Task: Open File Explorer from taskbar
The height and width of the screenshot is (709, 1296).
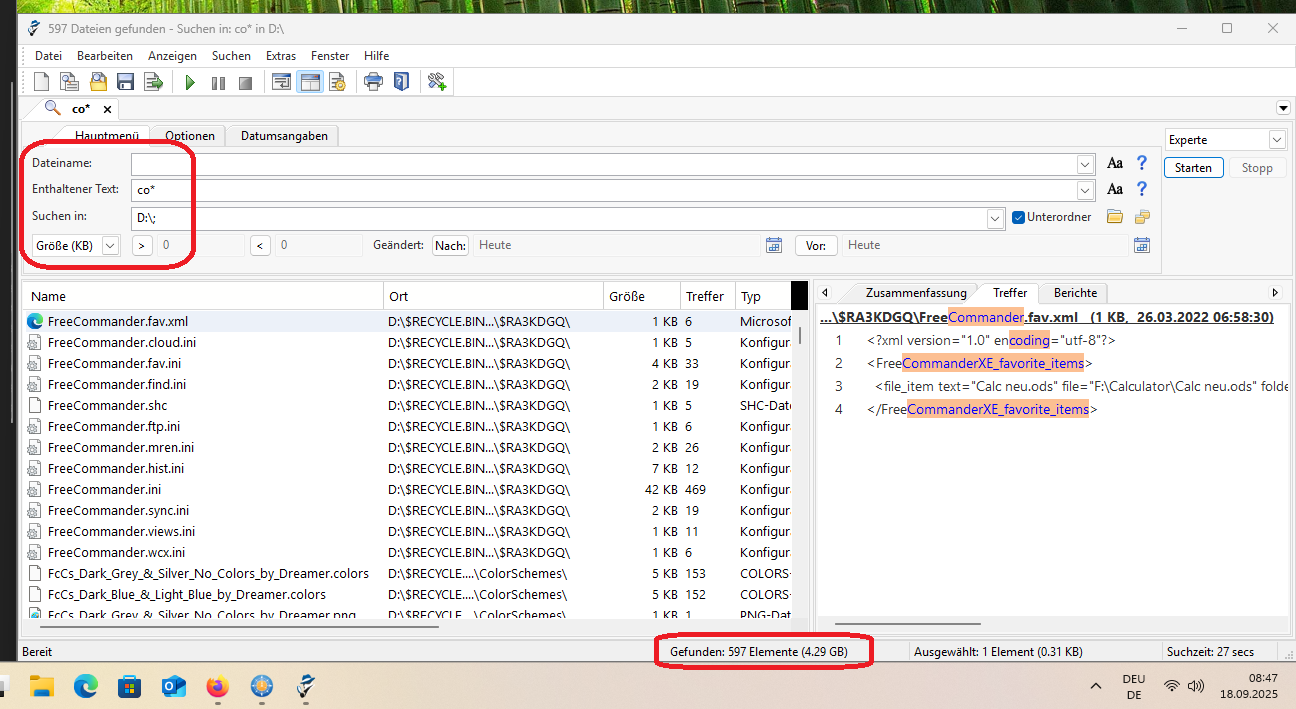Action: (x=41, y=686)
